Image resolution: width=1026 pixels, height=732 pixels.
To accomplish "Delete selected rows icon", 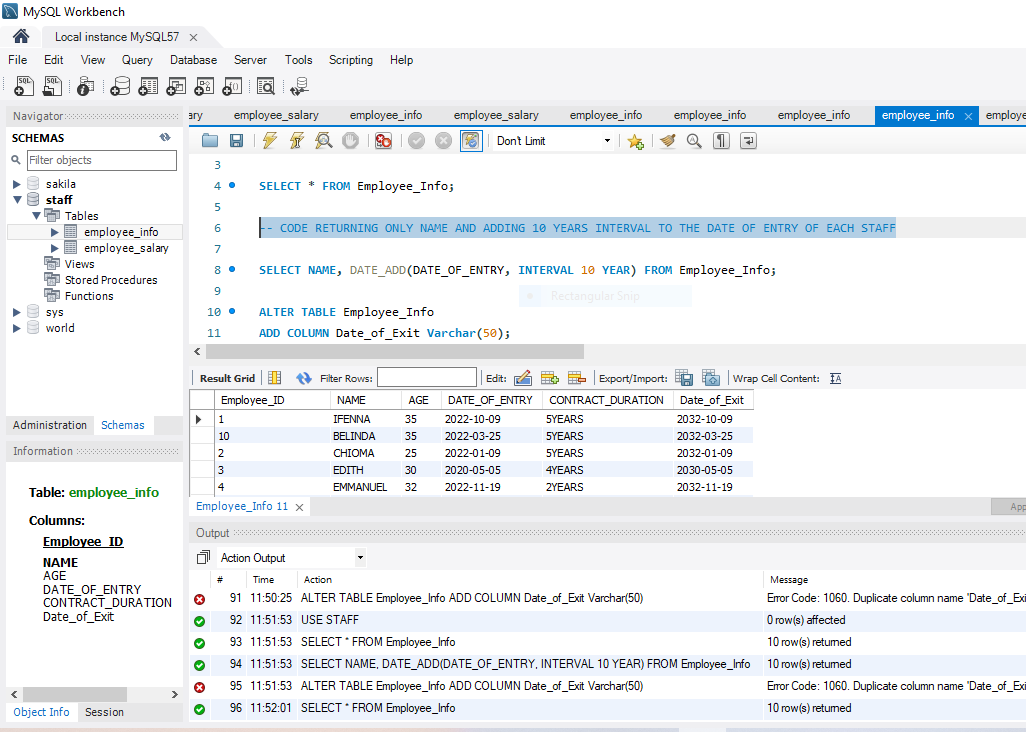I will click(576, 378).
